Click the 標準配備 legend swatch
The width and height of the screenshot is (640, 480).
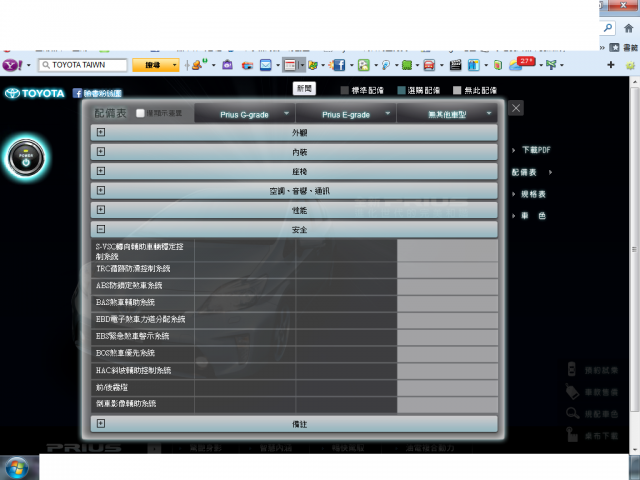pyautogui.click(x=344, y=90)
